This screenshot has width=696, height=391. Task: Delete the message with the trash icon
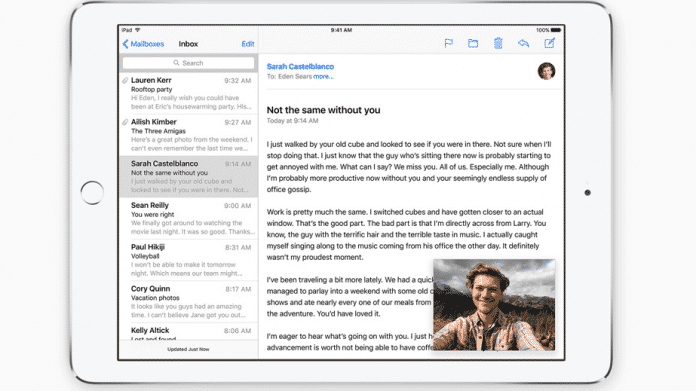[498, 43]
